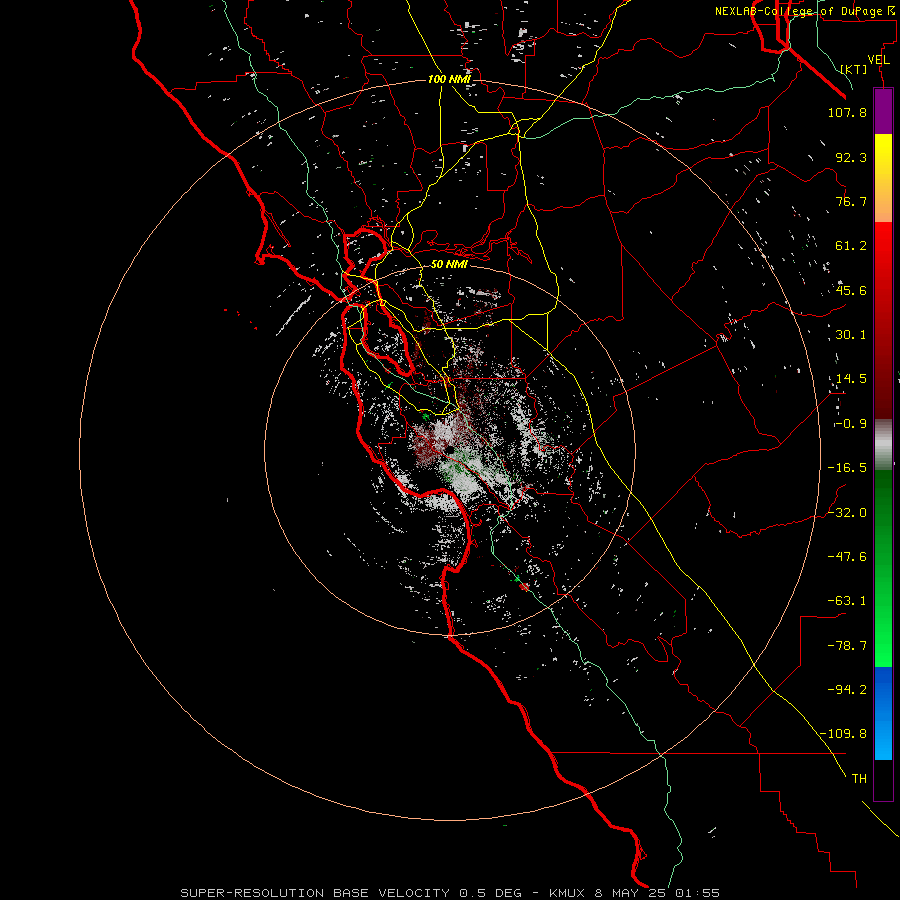Select the -63.1 scale label
The image size is (900, 900).
[x=847, y=601]
